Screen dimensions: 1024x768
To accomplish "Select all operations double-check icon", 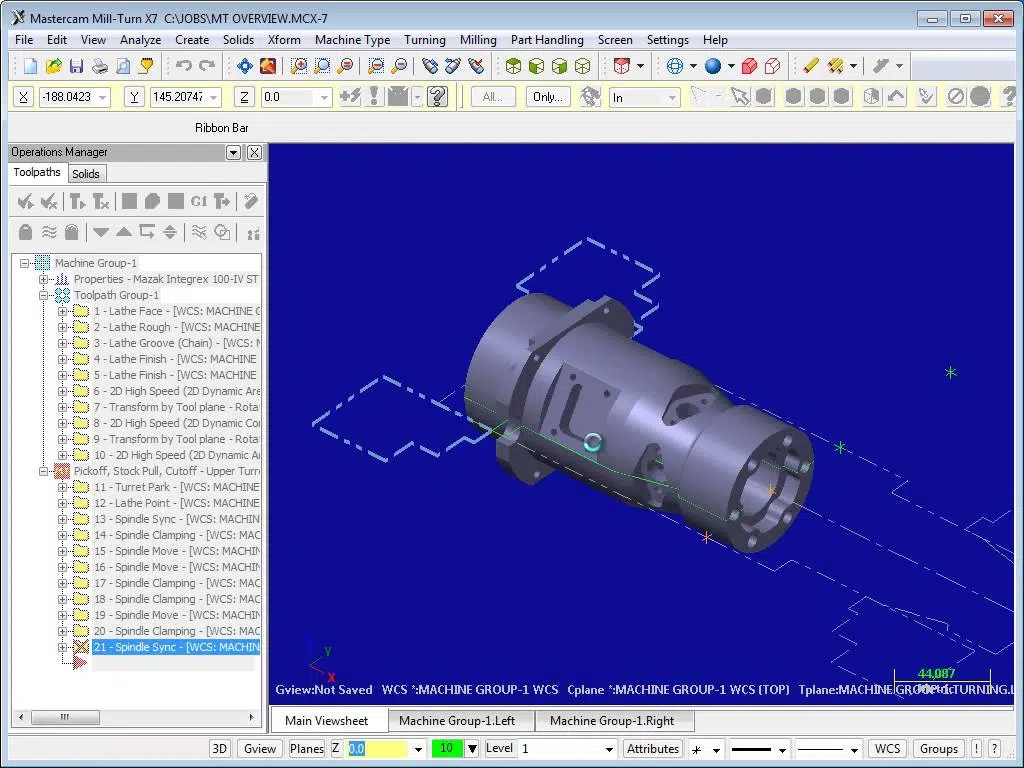I will 25,202.
